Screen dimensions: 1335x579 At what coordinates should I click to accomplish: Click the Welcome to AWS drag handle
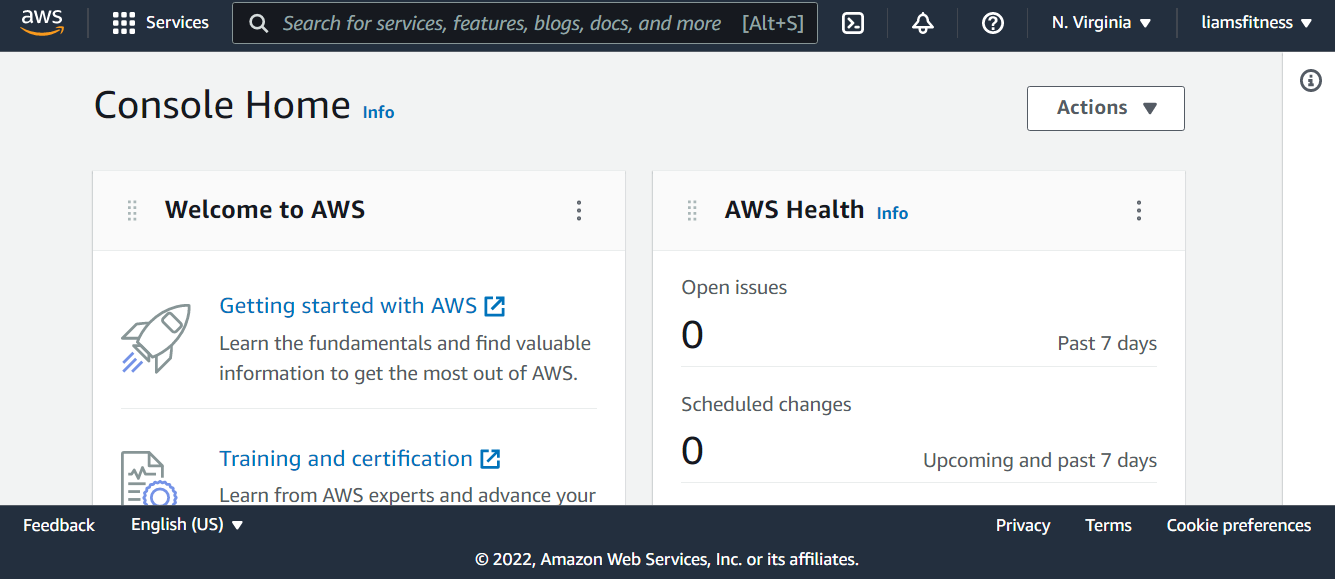click(x=132, y=210)
